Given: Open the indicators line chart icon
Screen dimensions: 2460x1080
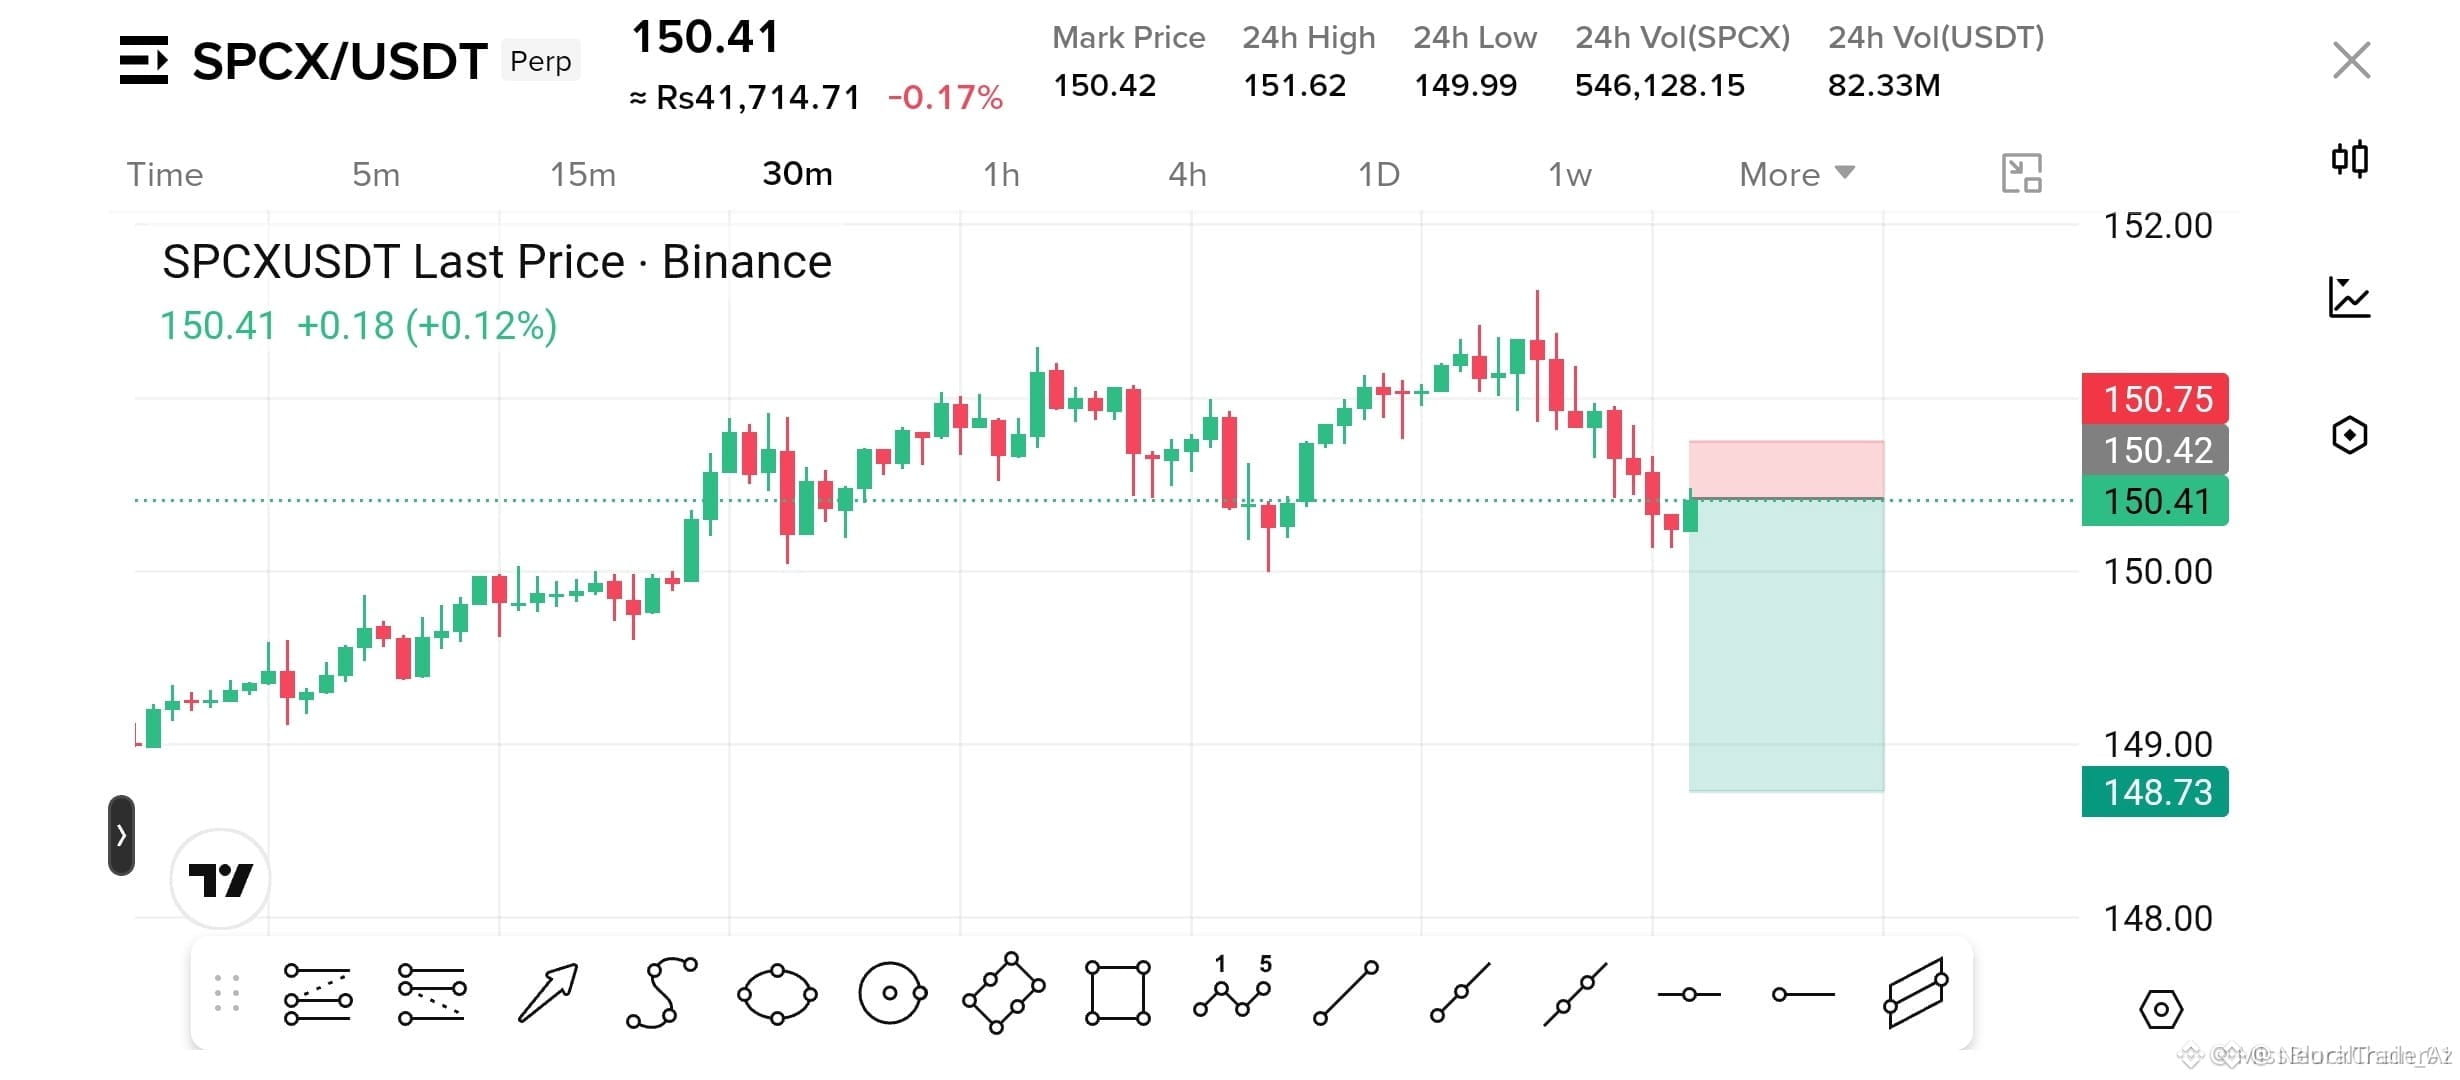Looking at the screenshot, I should (x=2350, y=297).
